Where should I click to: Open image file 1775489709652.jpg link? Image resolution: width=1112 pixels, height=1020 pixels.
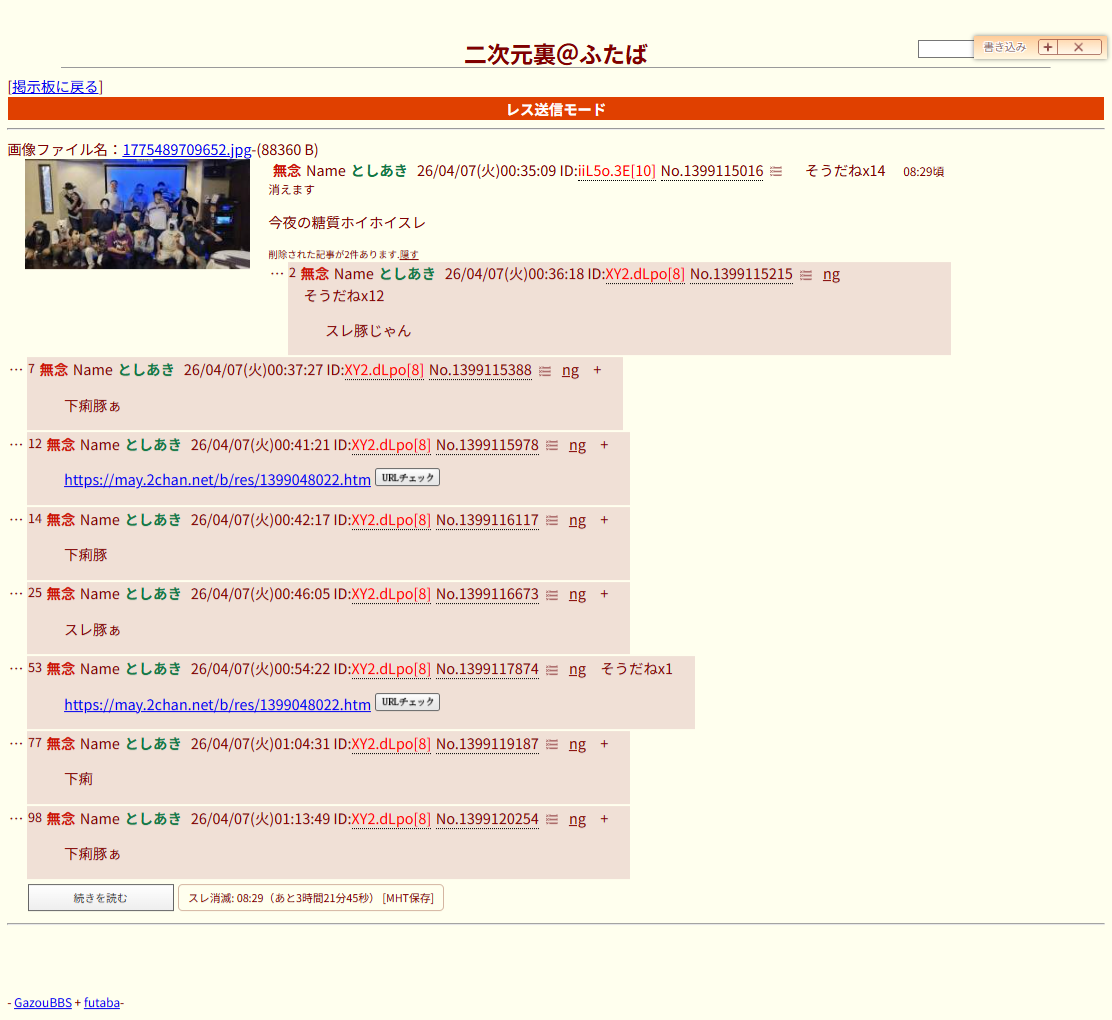(x=187, y=150)
